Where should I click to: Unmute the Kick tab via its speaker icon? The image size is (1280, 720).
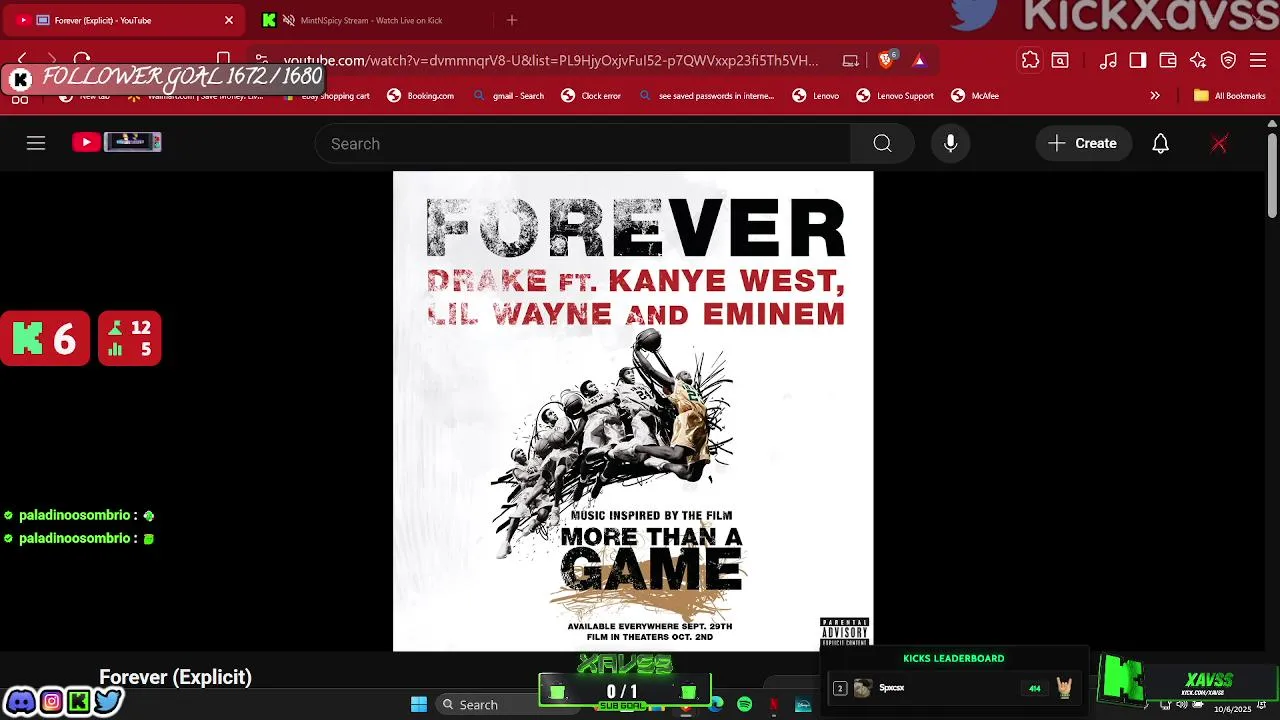(289, 20)
